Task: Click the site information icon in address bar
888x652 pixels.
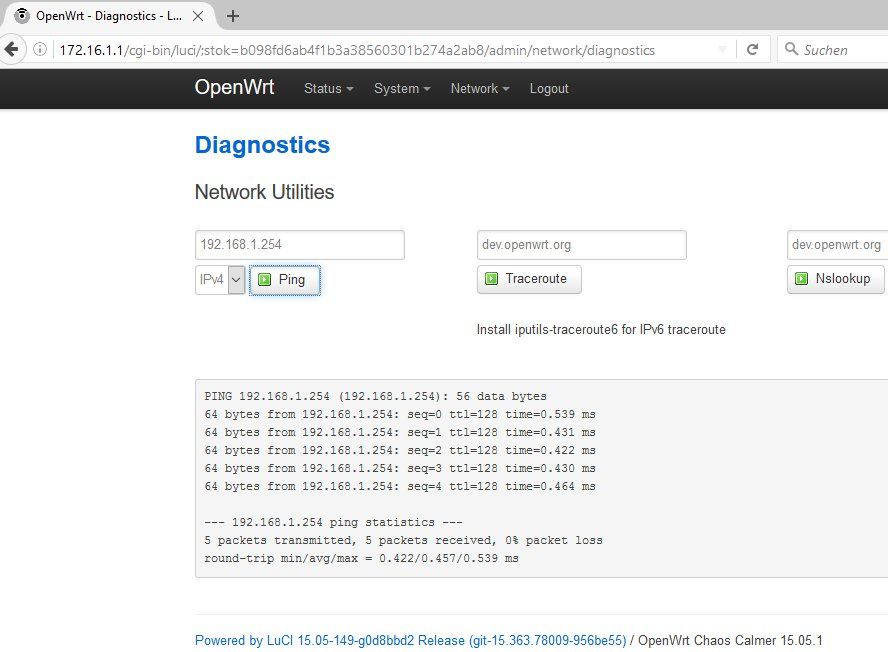Action: pyautogui.click(x=40, y=50)
